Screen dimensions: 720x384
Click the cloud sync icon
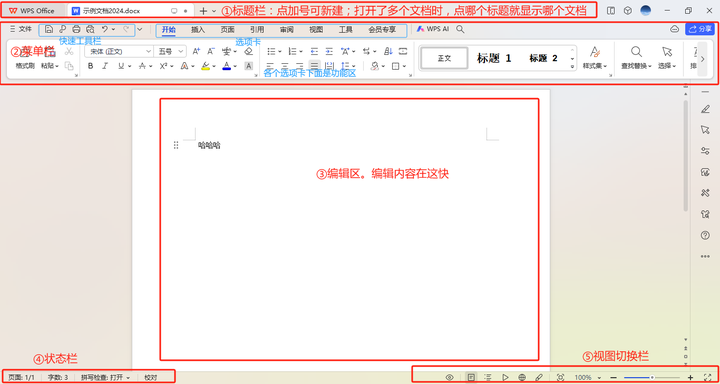tap(675, 29)
